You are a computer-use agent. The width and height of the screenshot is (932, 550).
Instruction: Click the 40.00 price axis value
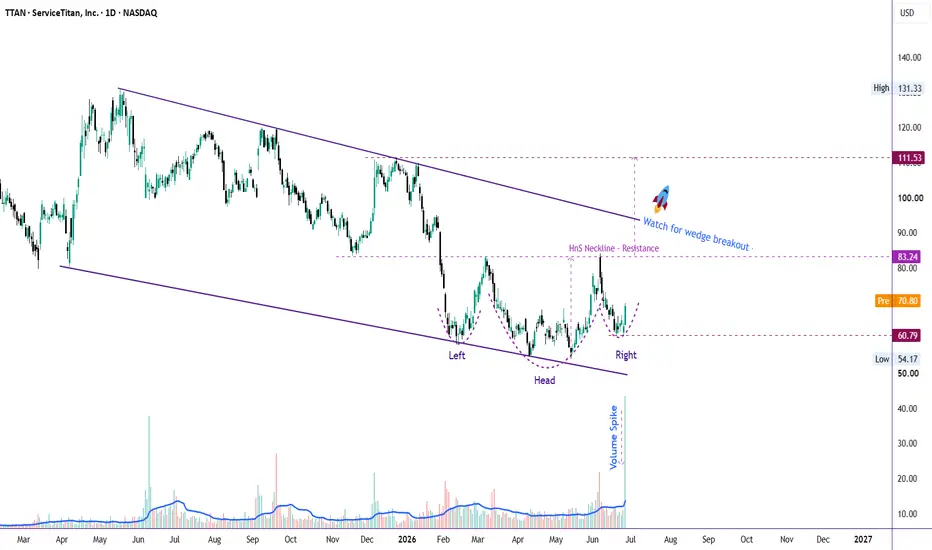(x=908, y=408)
